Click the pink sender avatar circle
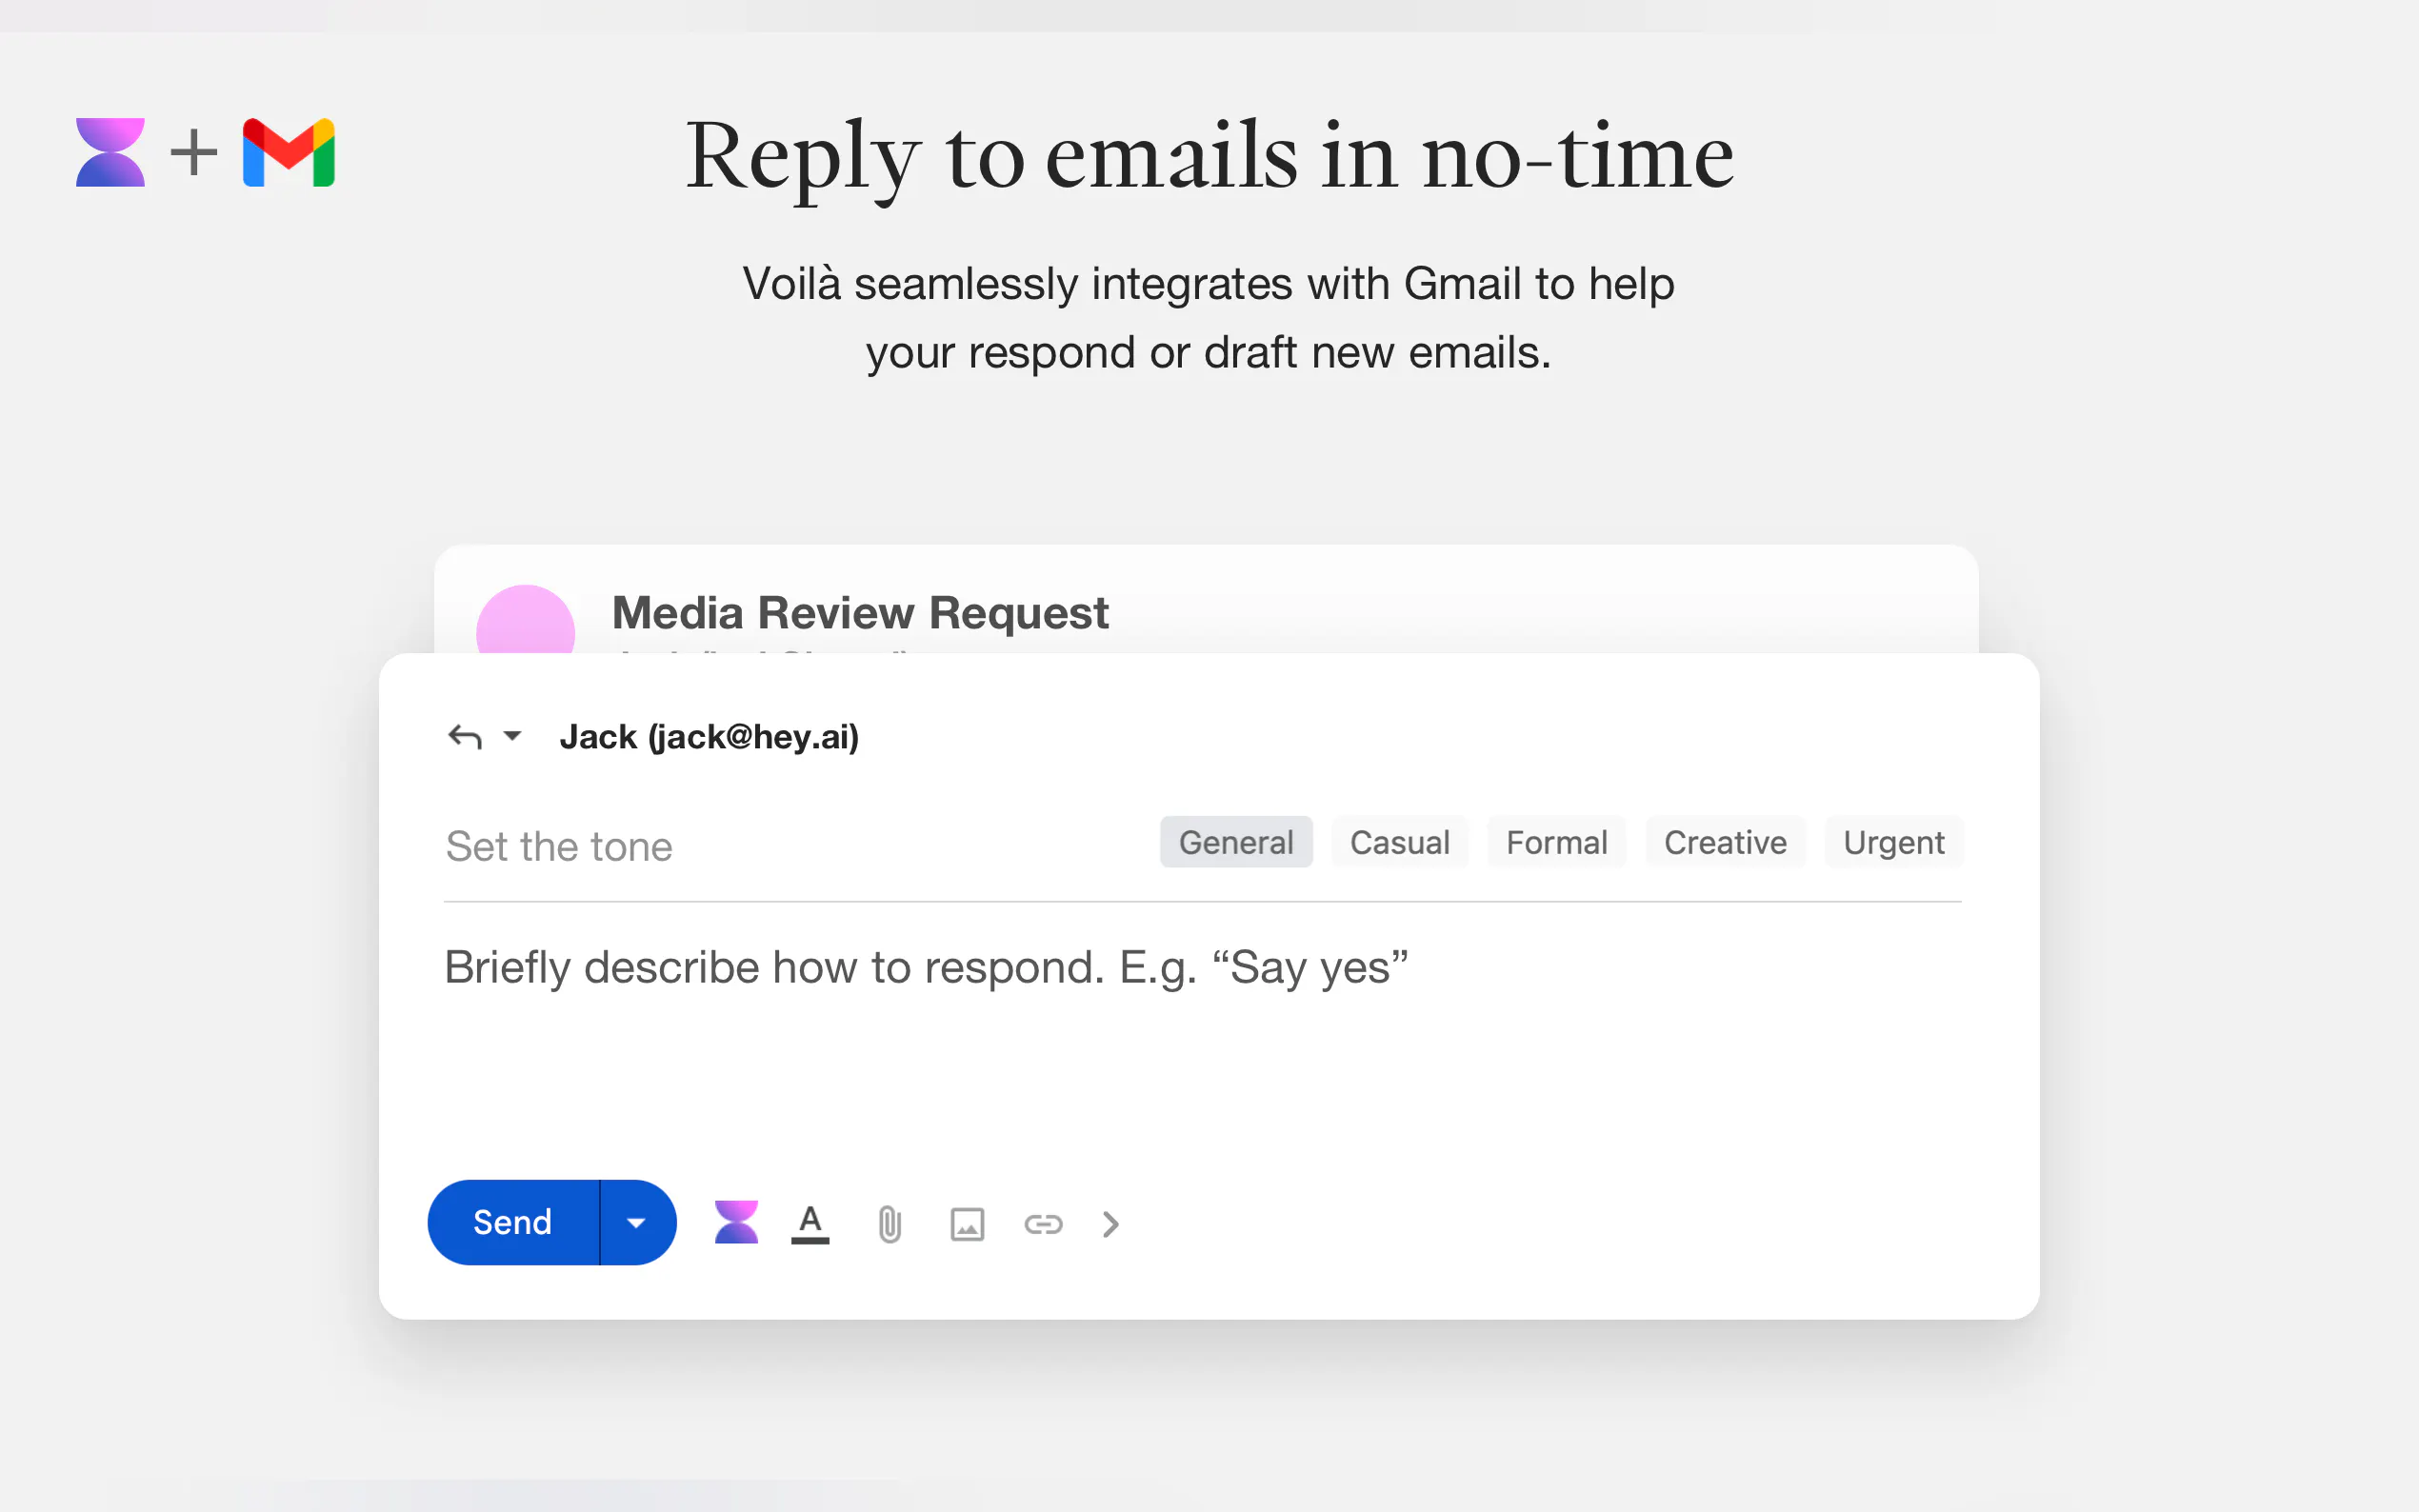2419x1512 pixels. tap(525, 620)
